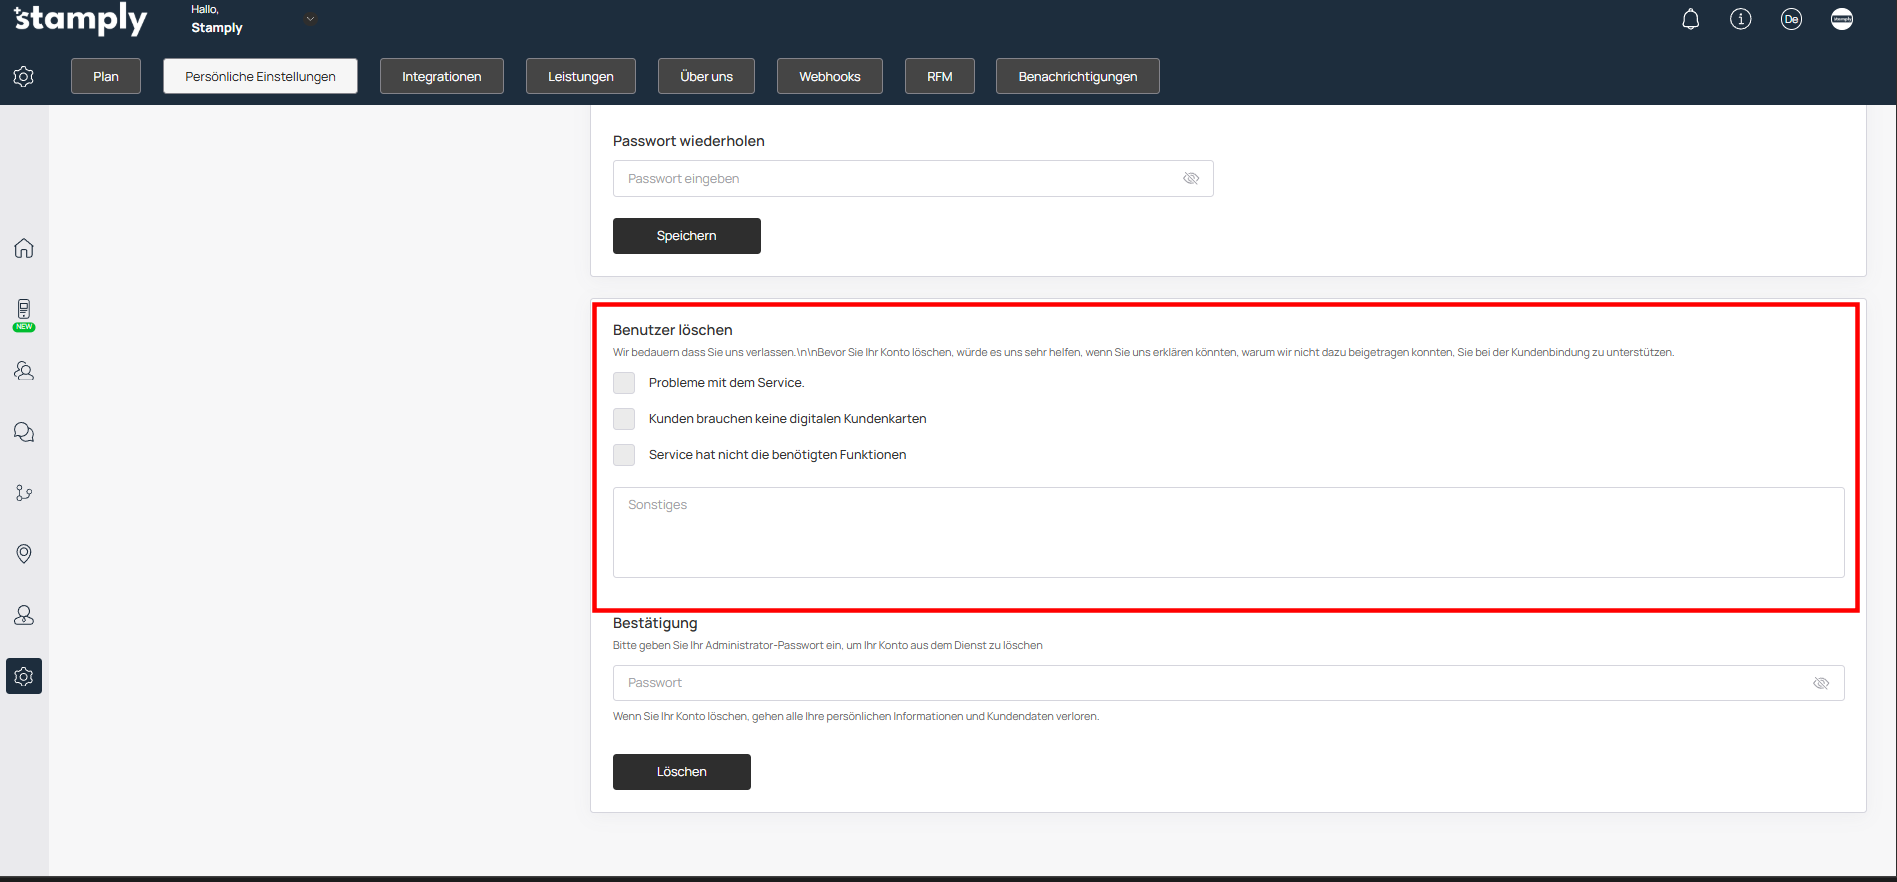Click into the Sonstiges text area

pos(1228,533)
